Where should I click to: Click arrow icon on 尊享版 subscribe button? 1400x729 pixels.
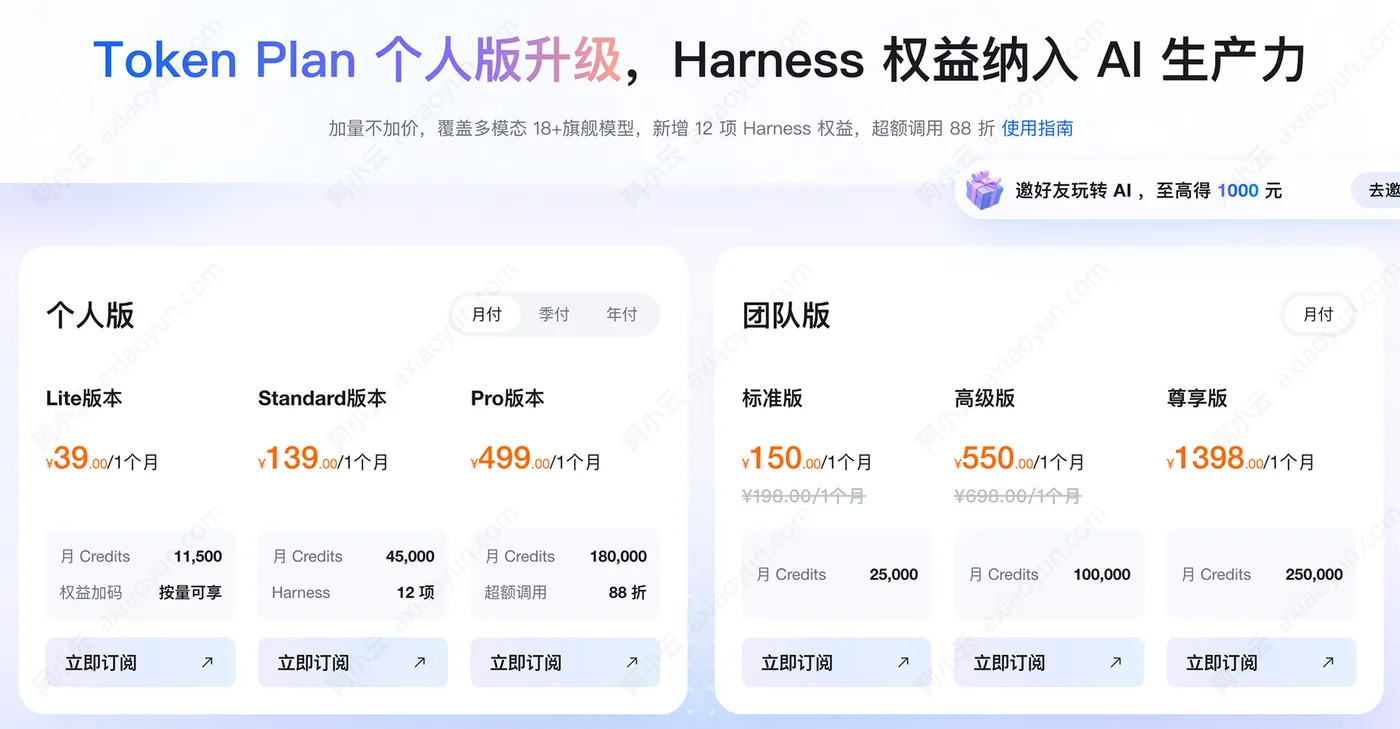click(1328, 662)
